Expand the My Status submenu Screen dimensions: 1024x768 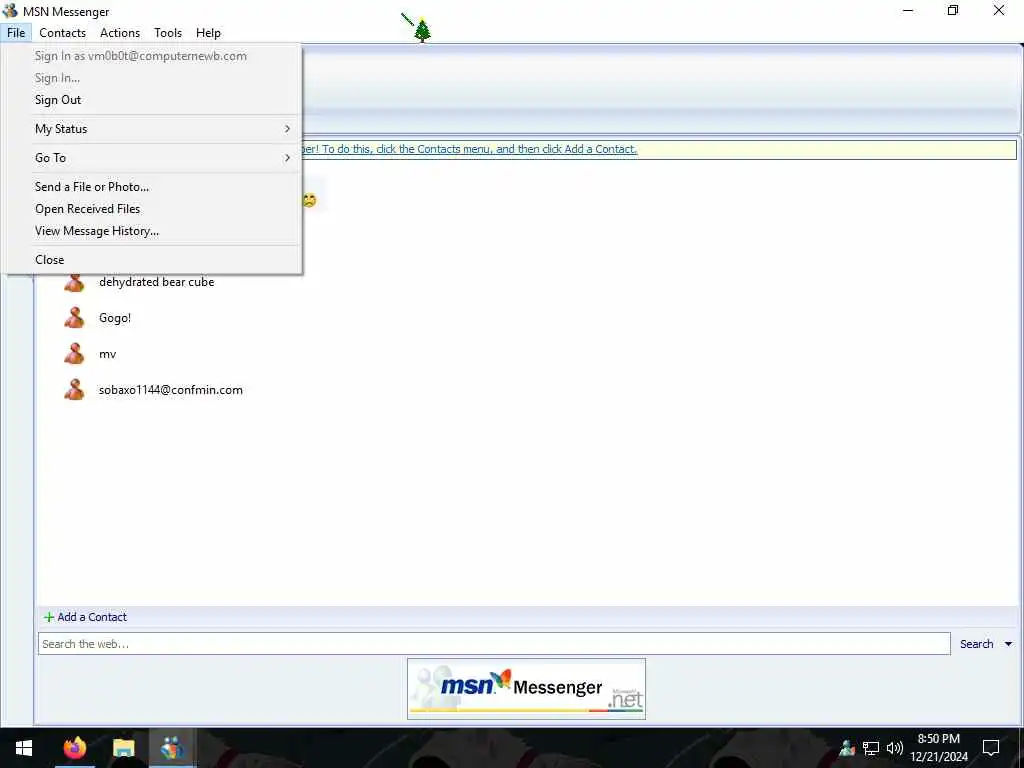(152, 129)
